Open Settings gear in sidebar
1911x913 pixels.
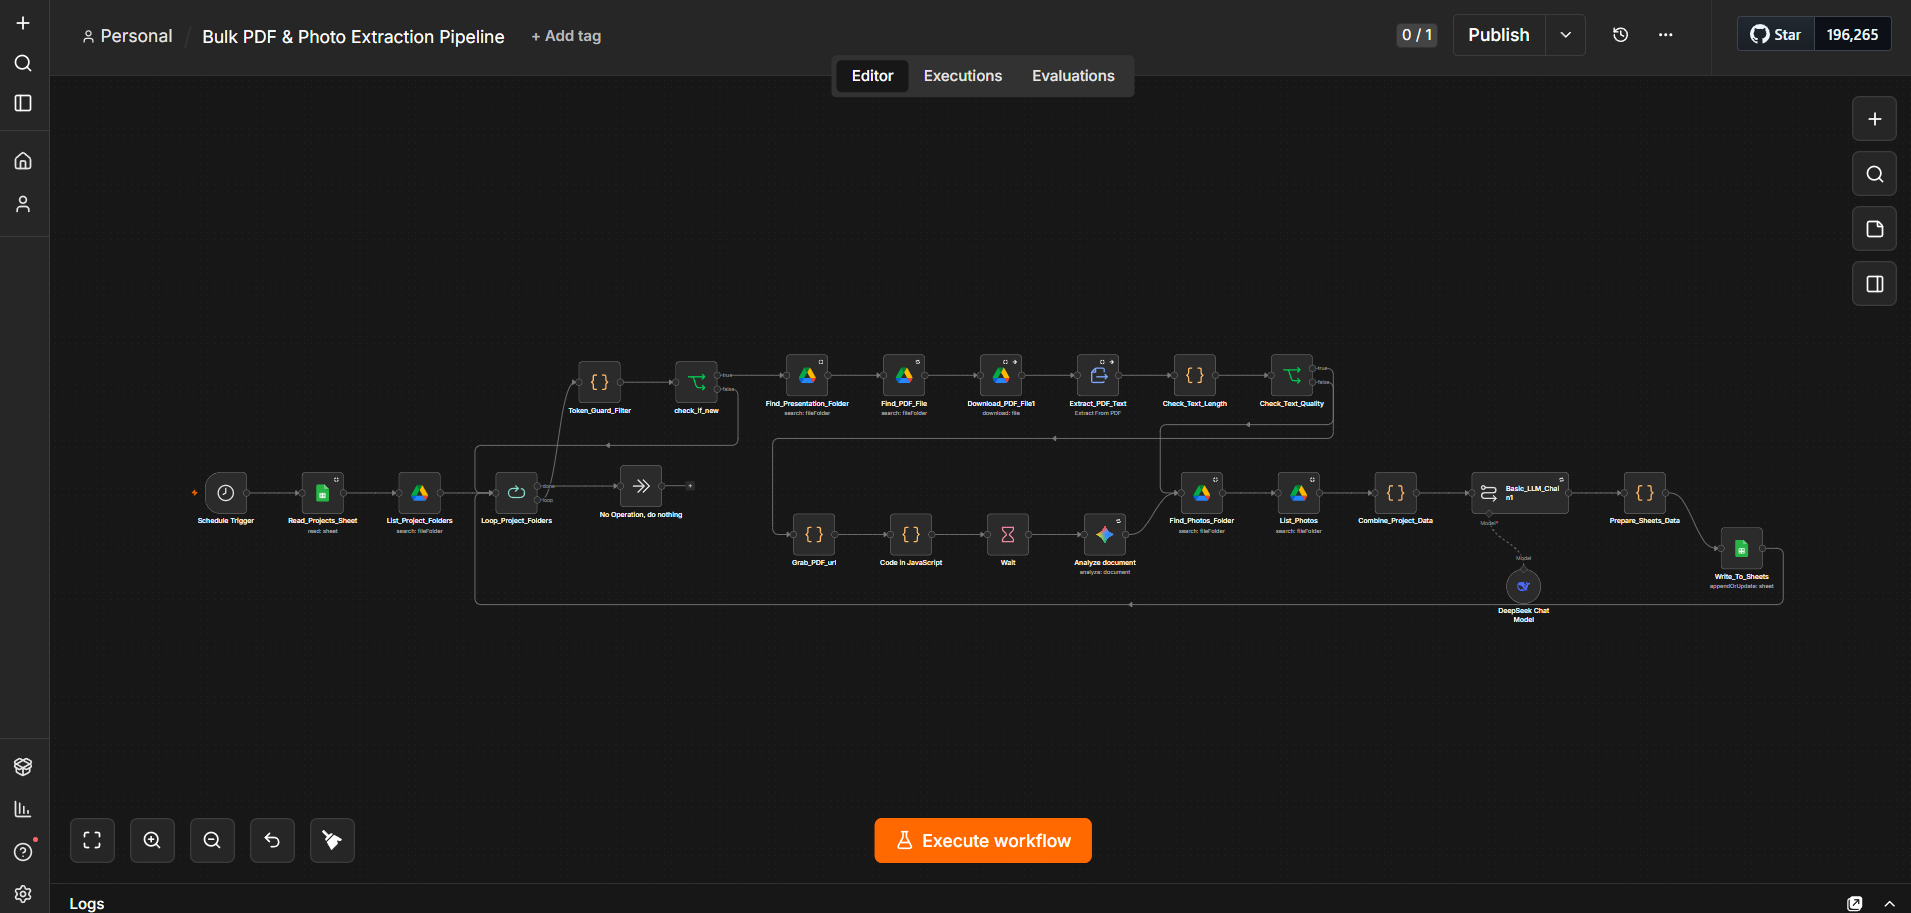coord(23,894)
